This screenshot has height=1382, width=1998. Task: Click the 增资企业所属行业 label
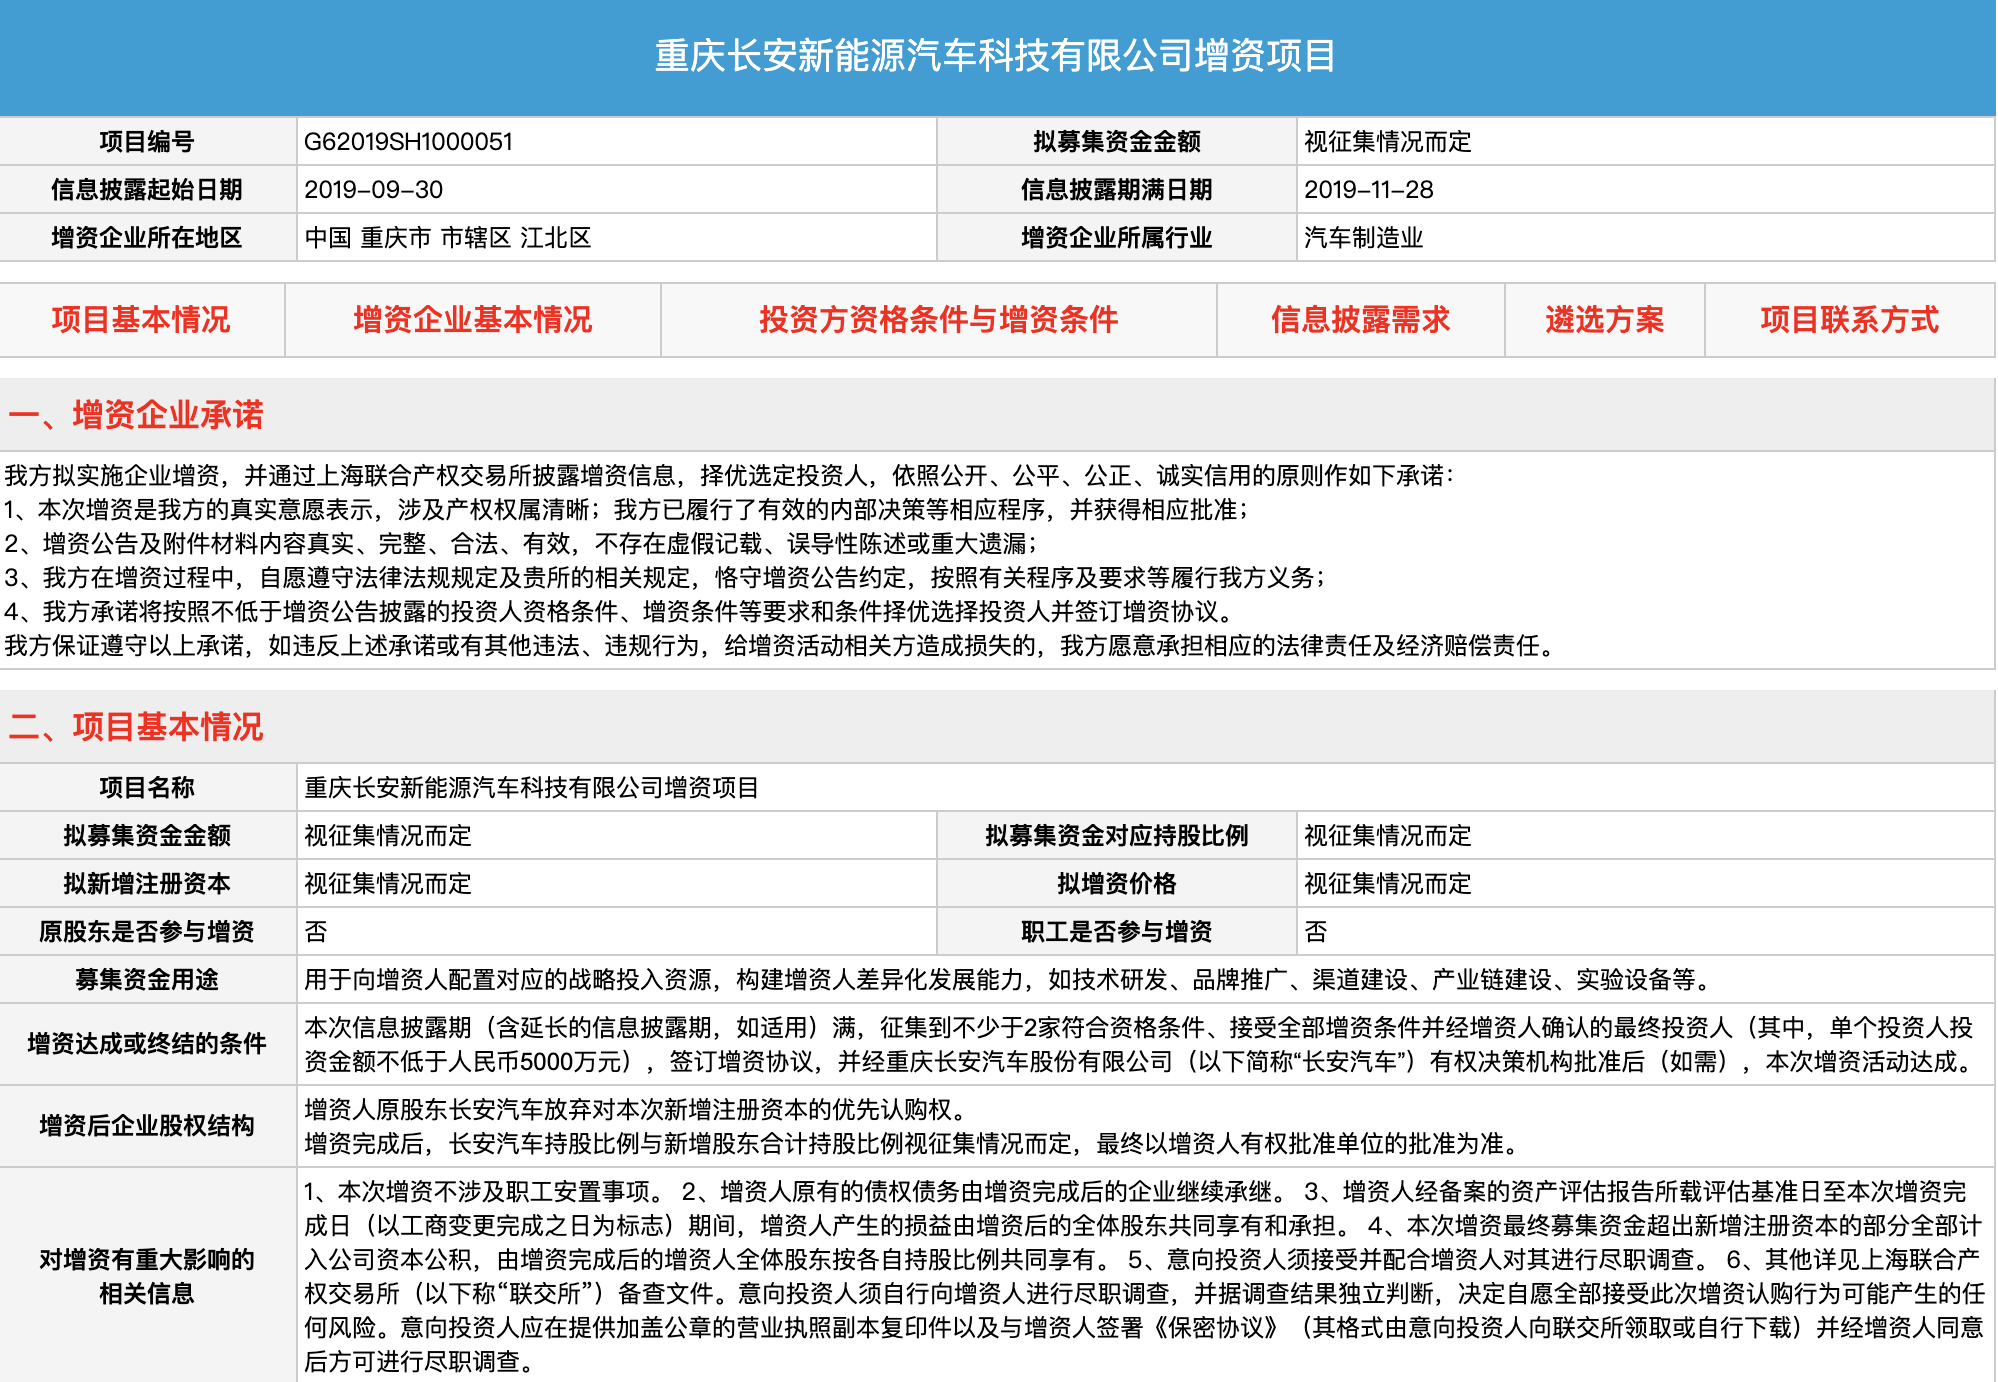point(1117,238)
